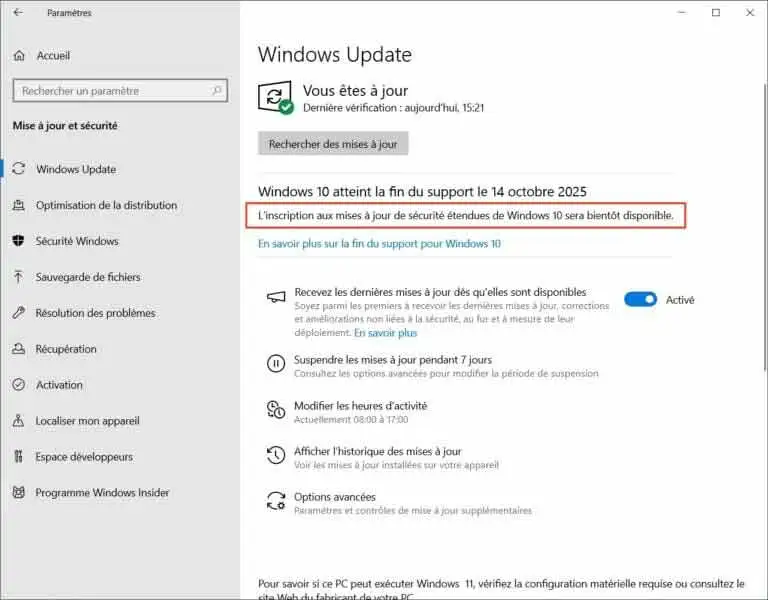Open the Windows 10 end-of-support link
The width and height of the screenshot is (768, 600).
point(379,243)
